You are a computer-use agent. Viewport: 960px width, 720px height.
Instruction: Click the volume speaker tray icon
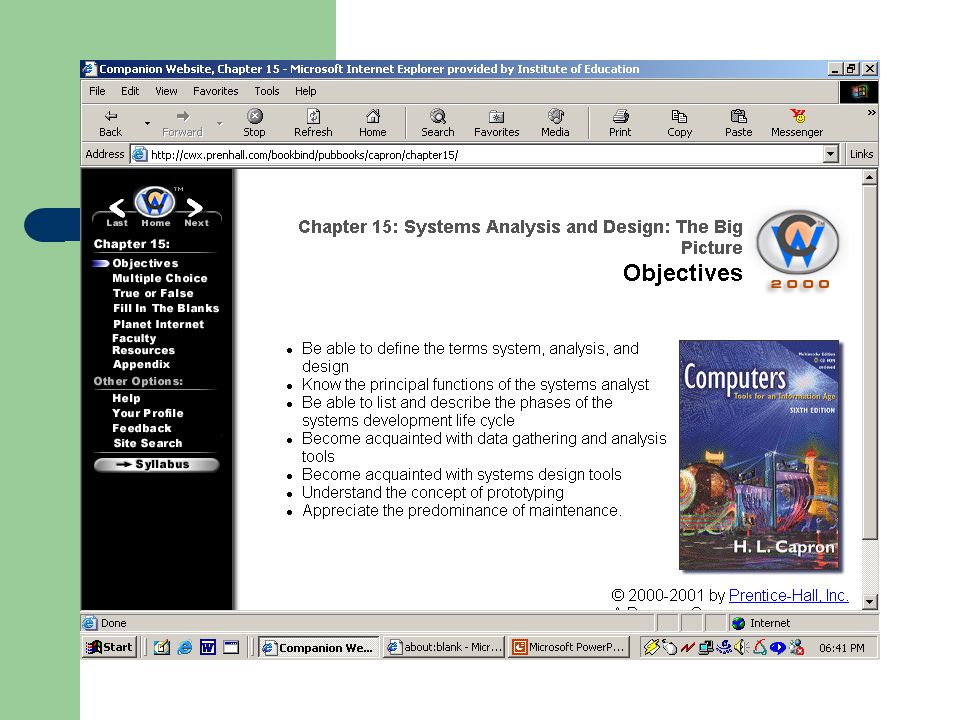click(x=741, y=647)
